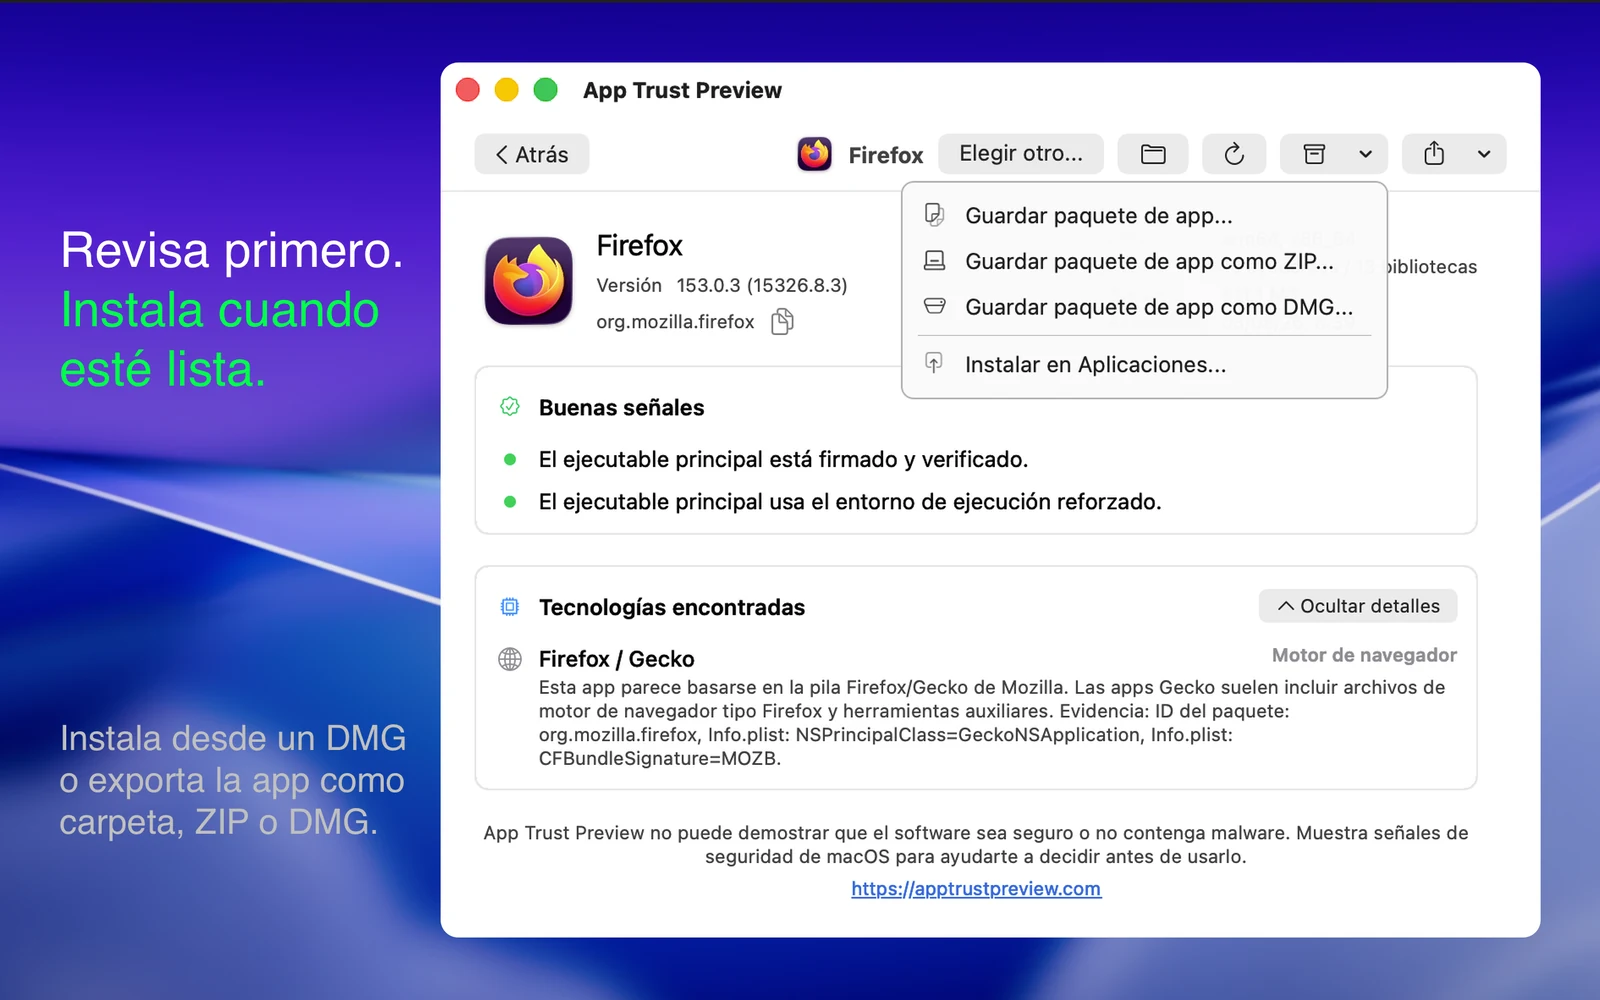The width and height of the screenshot is (1600, 1000).
Task: Open the https://apptrustpreview.com link
Action: pyautogui.click(x=976, y=889)
